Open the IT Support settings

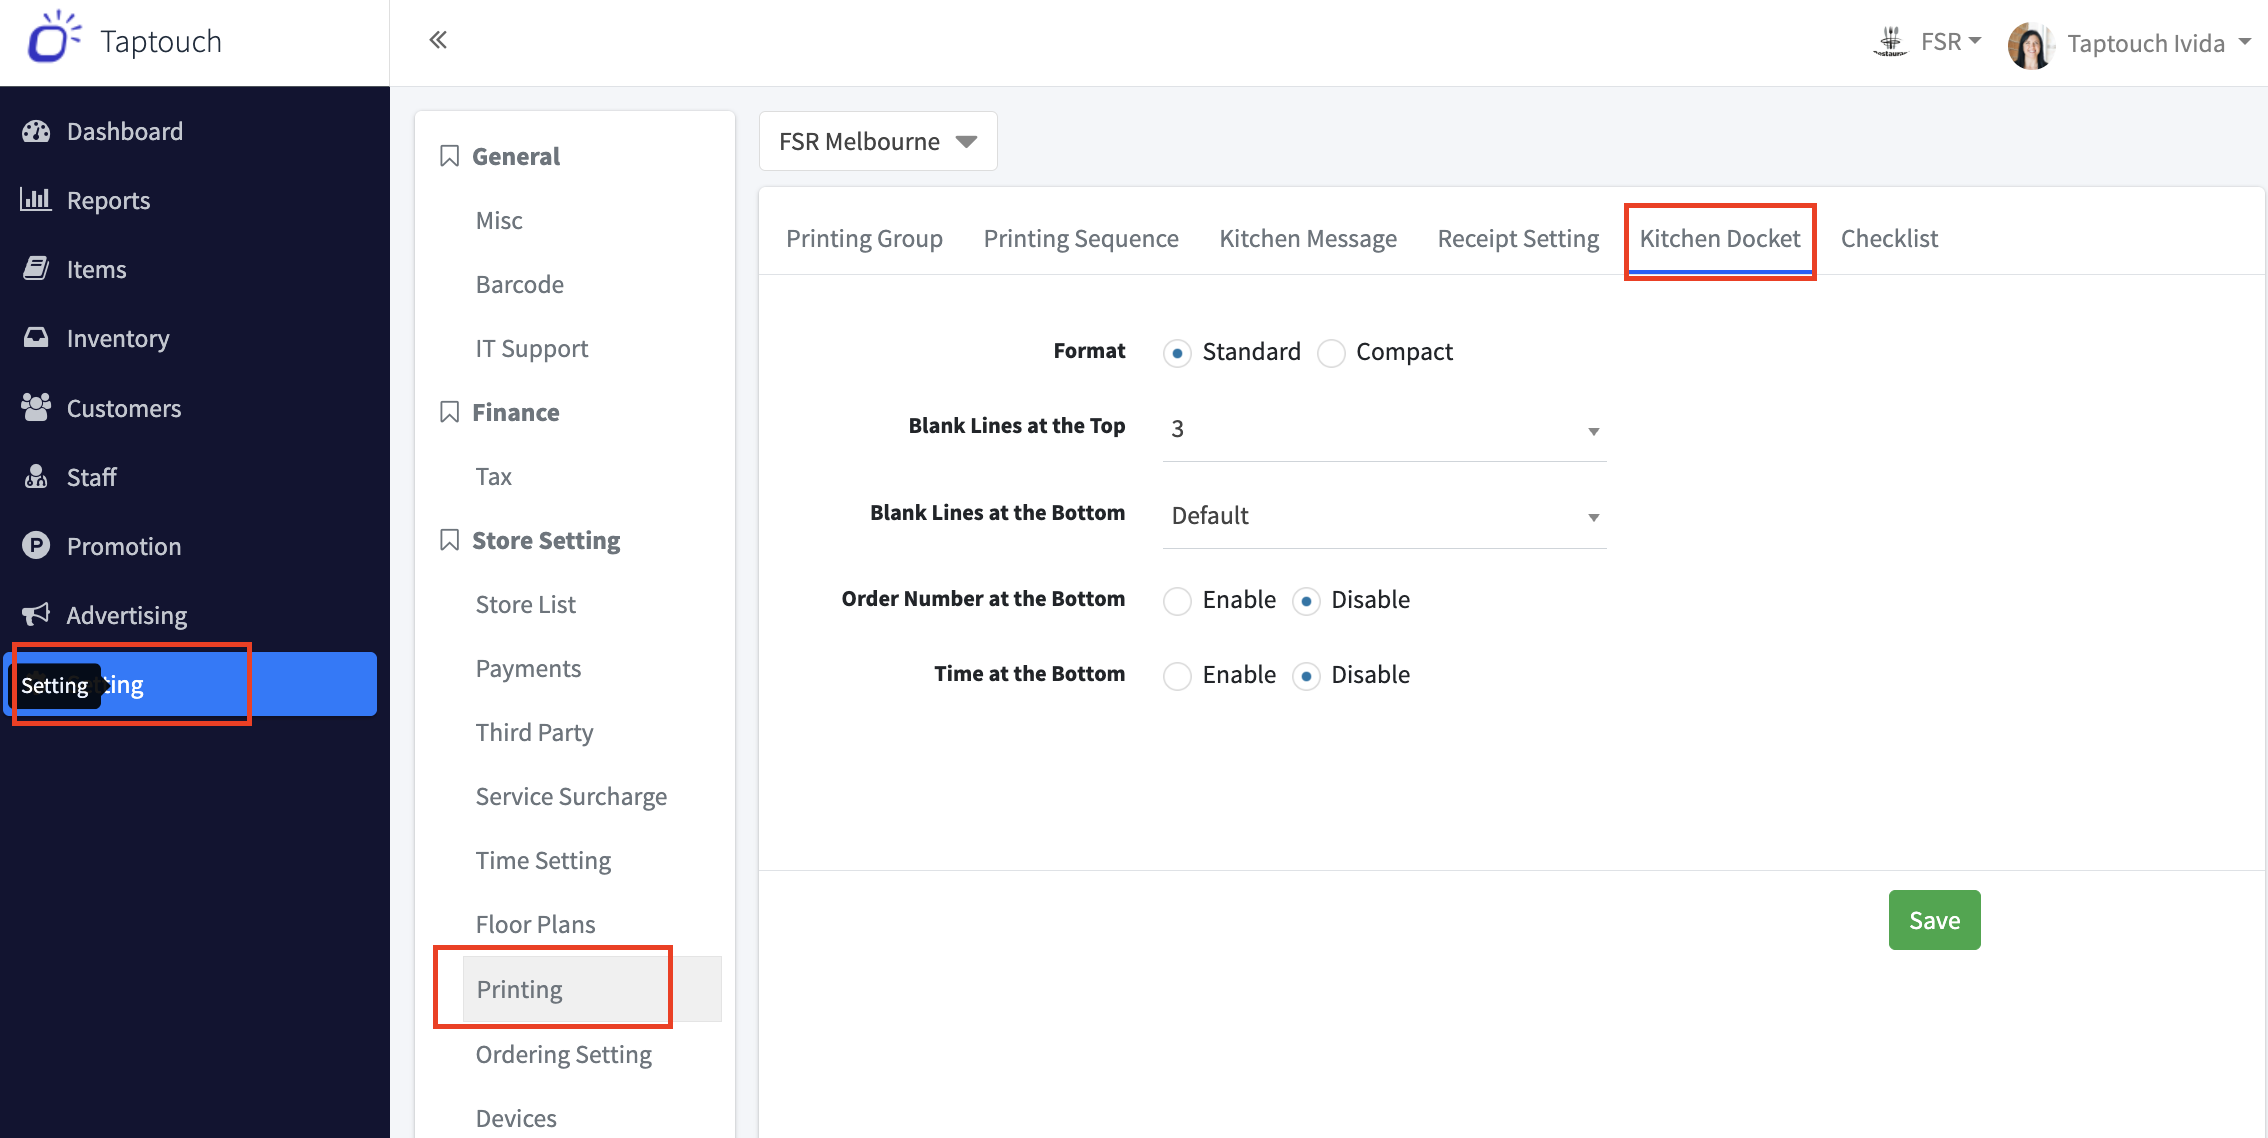531,348
